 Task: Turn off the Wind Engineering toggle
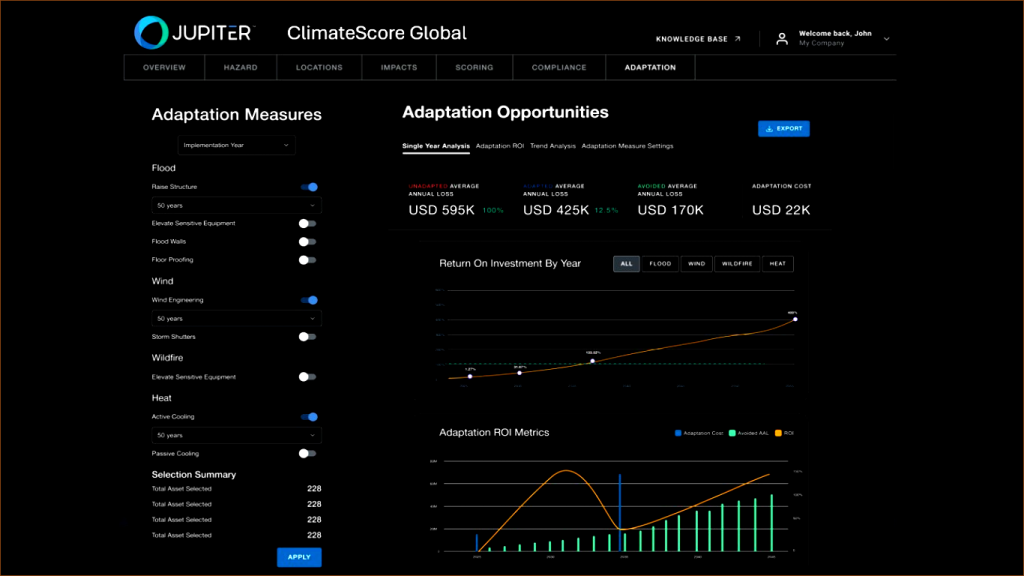coord(309,300)
